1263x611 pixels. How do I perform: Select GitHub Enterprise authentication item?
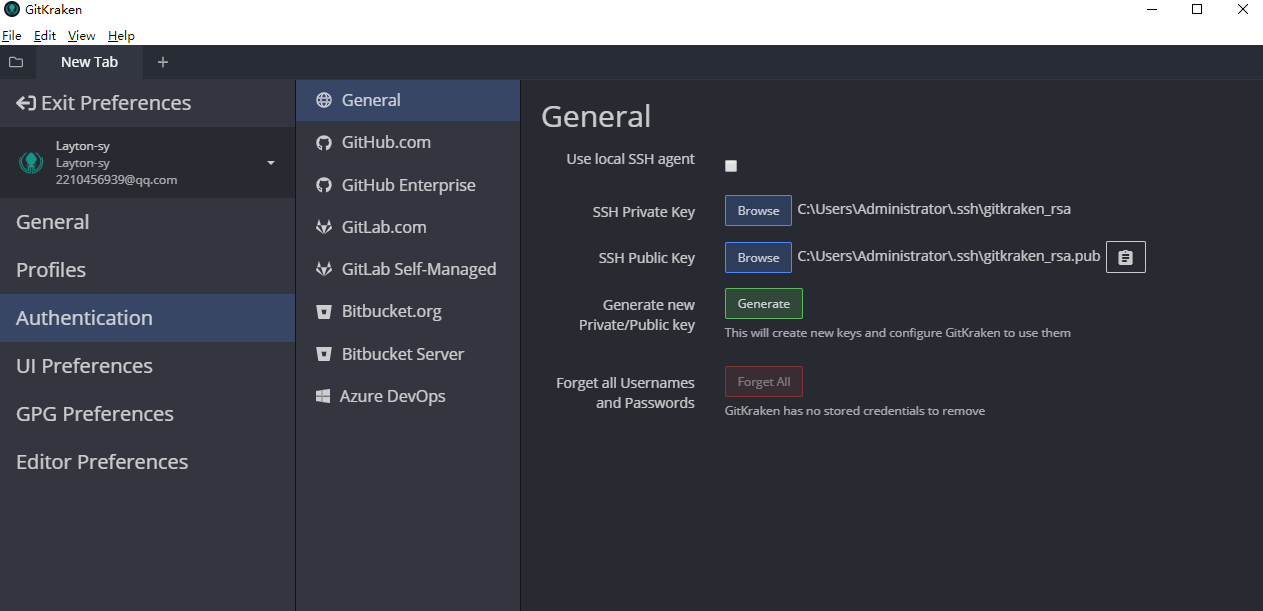coord(408,185)
